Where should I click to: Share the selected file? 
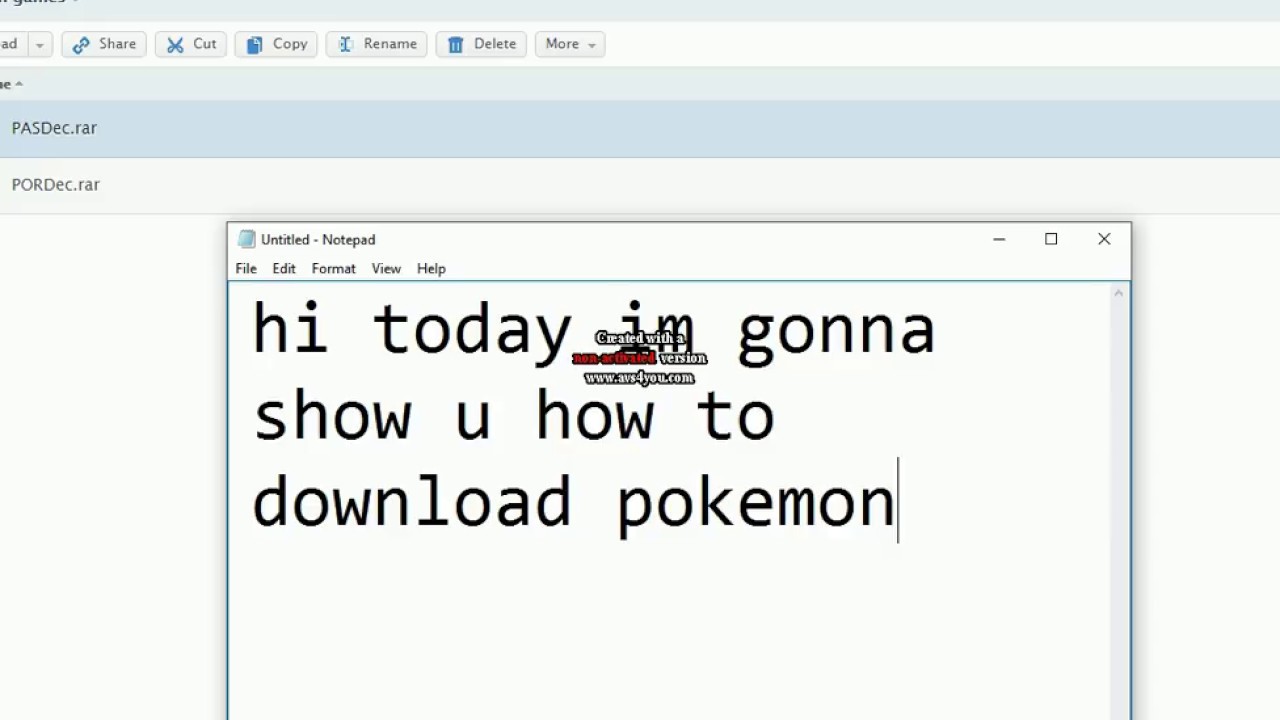[x=104, y=44]
